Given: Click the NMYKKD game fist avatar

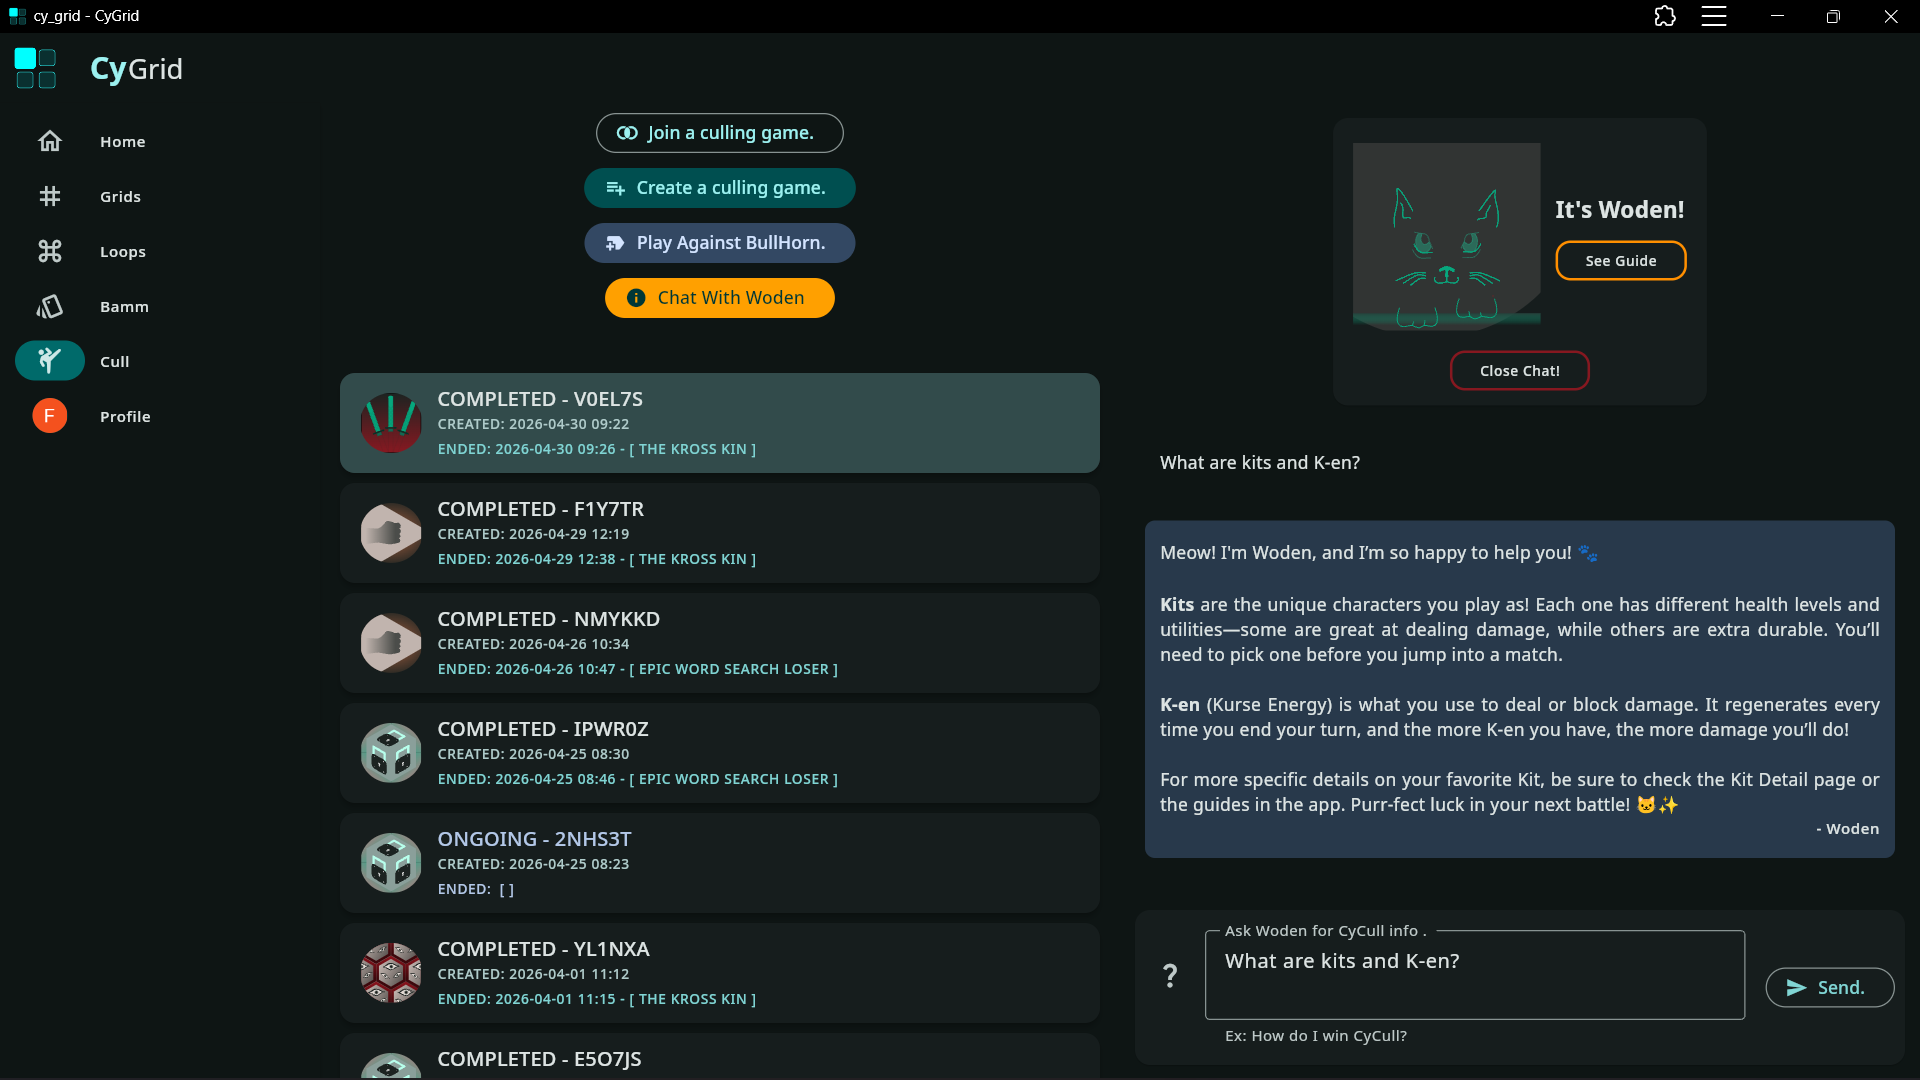Looking at the screenshot, I should (x=391, y=643).
